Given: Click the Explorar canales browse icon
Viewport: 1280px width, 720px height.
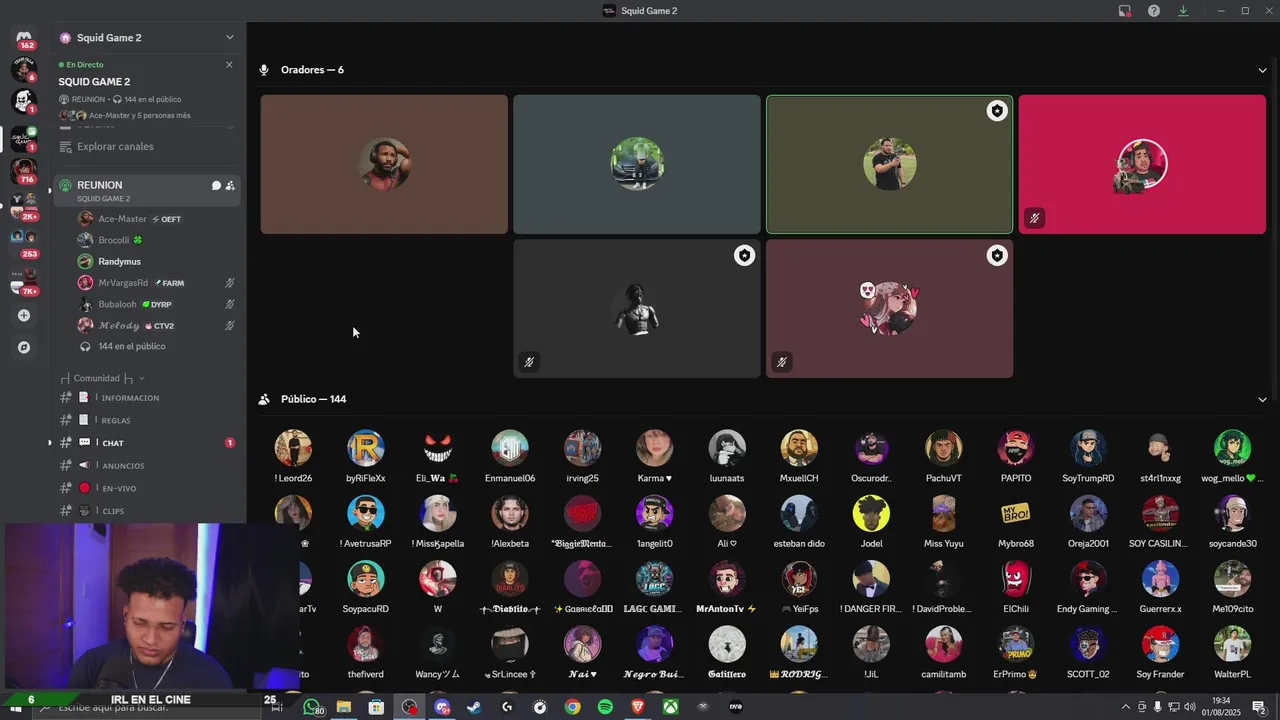Looking at the screenshot, I should tap(66, 146).
